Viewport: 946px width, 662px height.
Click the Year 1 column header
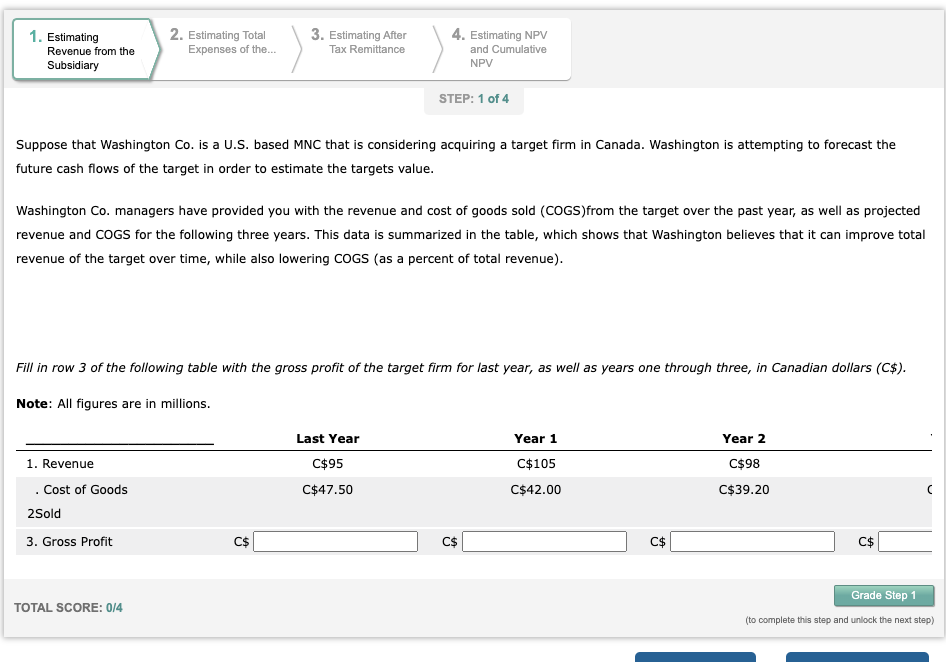click(536, 439)
